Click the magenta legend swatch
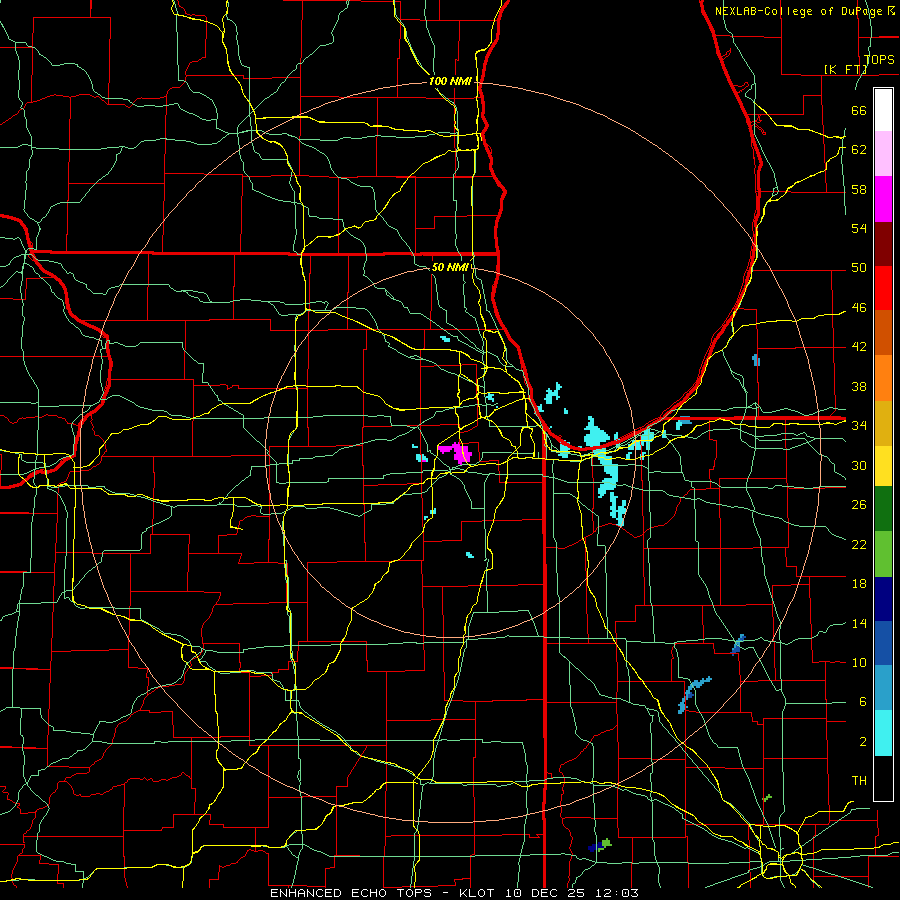 point(883,199)
